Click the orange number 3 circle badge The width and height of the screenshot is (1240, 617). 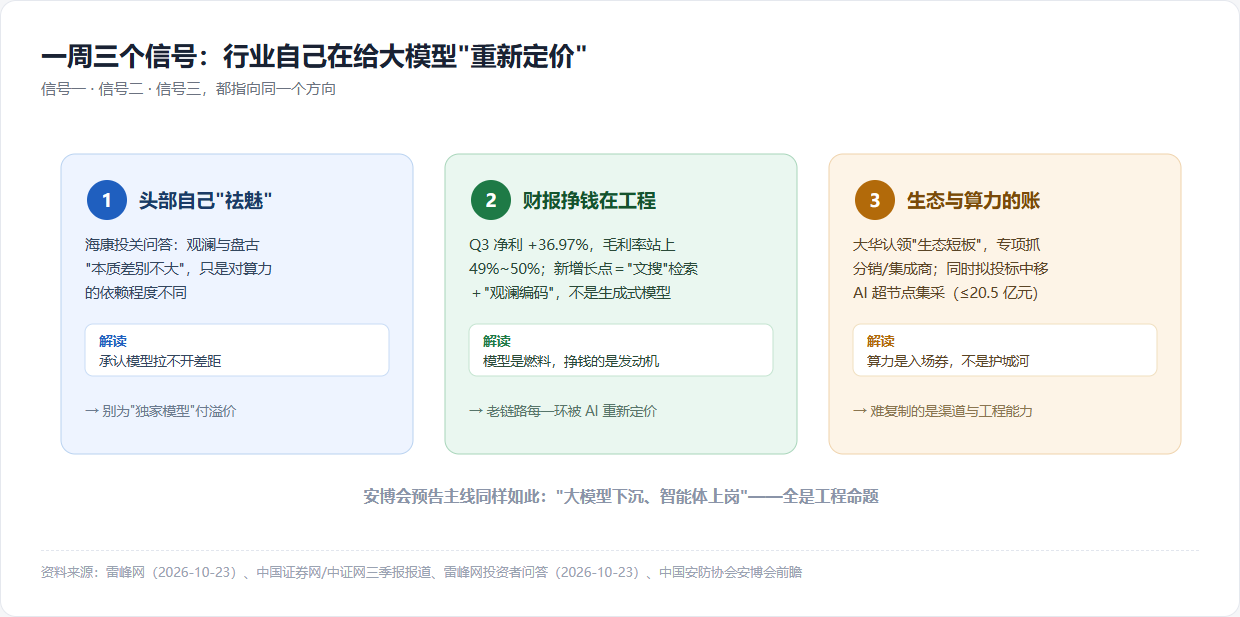[x=875, y=200]
